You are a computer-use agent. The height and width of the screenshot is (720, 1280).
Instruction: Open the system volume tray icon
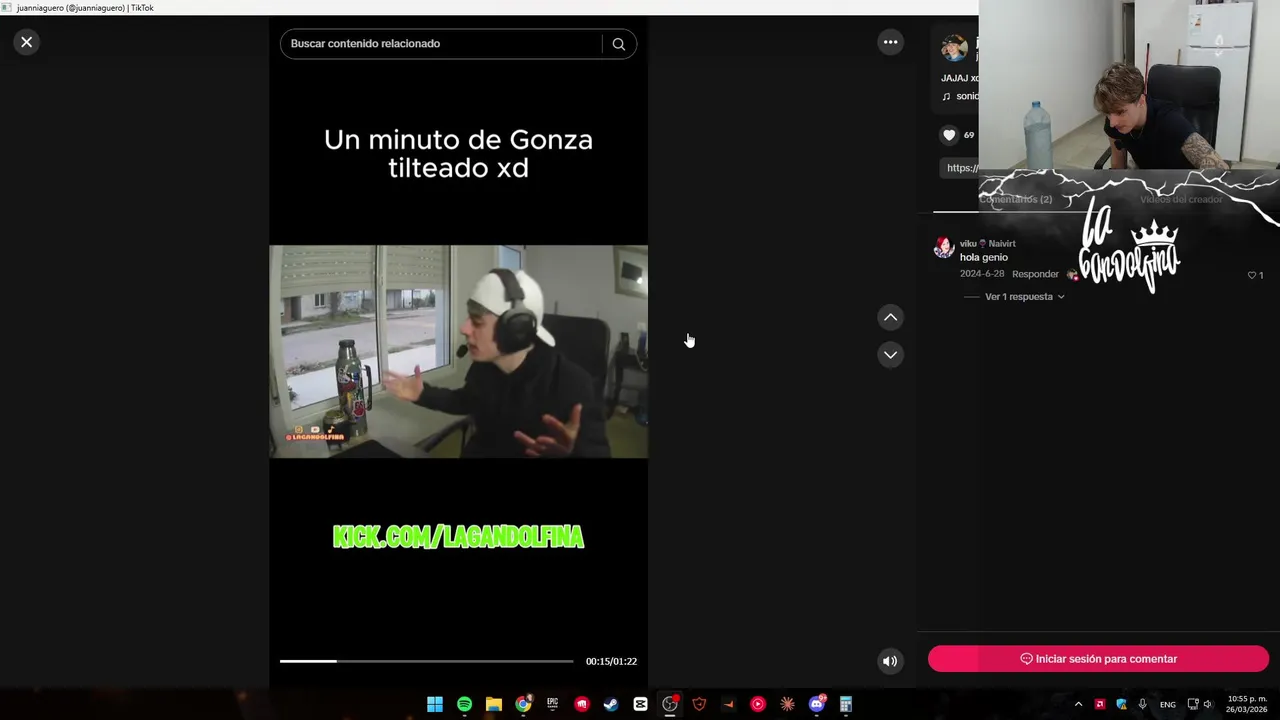click(x=1208, y=704)
